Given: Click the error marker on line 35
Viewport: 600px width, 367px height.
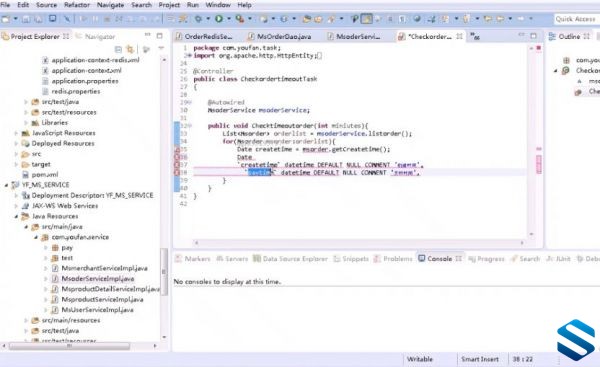Looking at the screenshot, I should [177, 149].
